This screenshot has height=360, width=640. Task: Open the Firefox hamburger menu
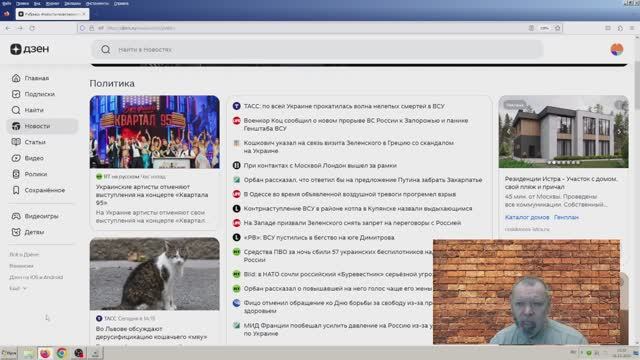(632, 28)
